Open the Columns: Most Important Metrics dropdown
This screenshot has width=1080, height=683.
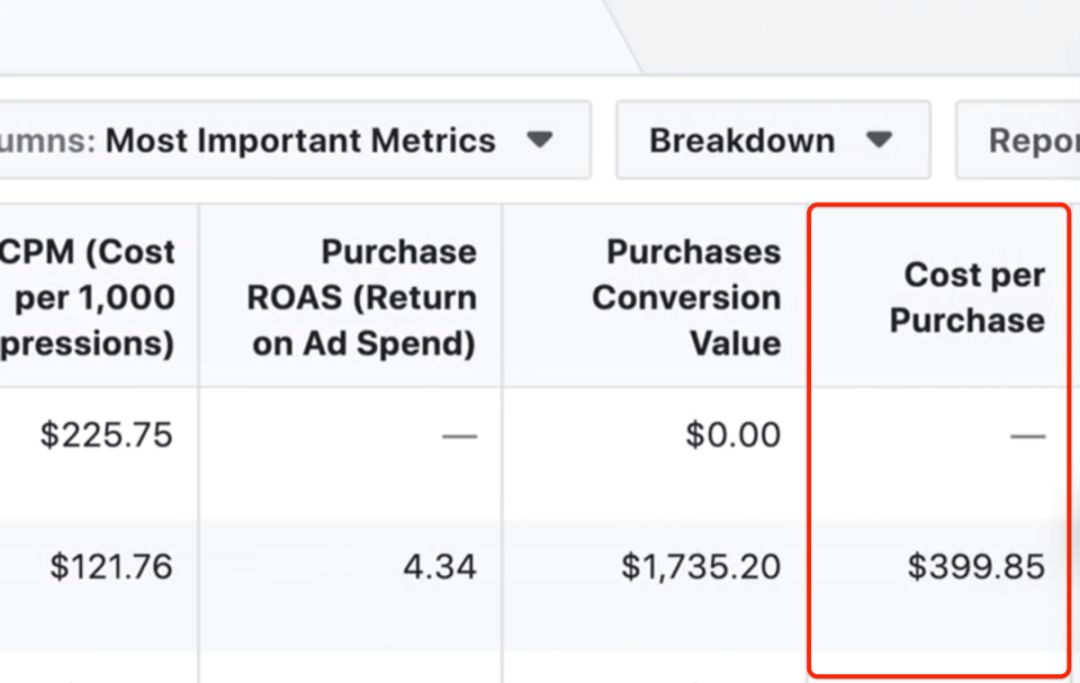pos(295,140)
